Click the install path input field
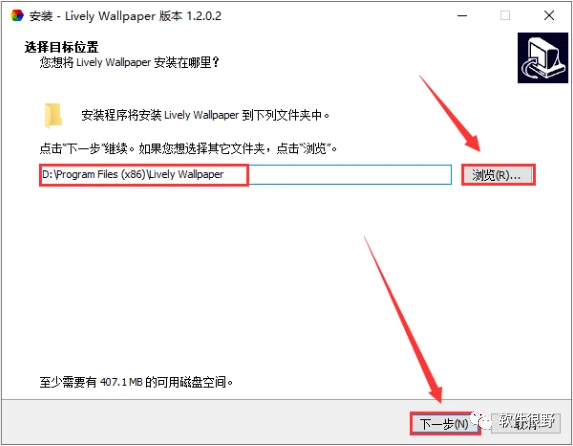This screenshot has width=573, height=446. click(246, 175)
